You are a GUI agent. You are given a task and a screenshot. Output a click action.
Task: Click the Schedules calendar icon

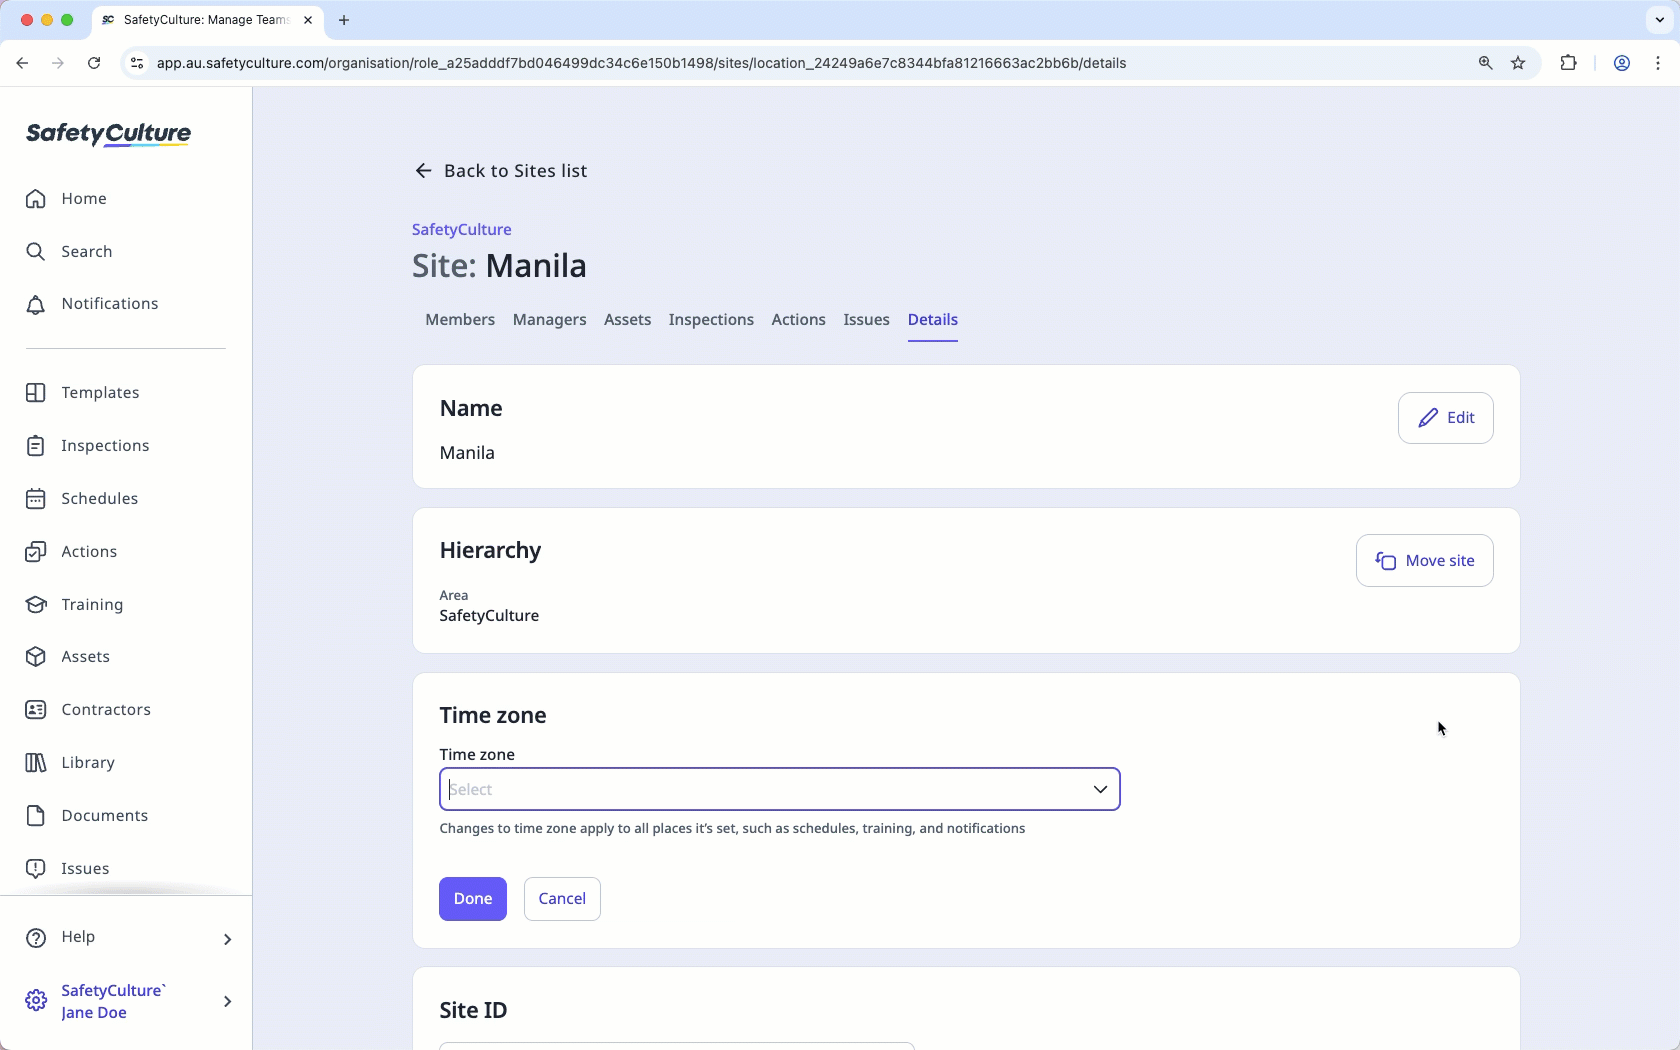click(36, 499)
